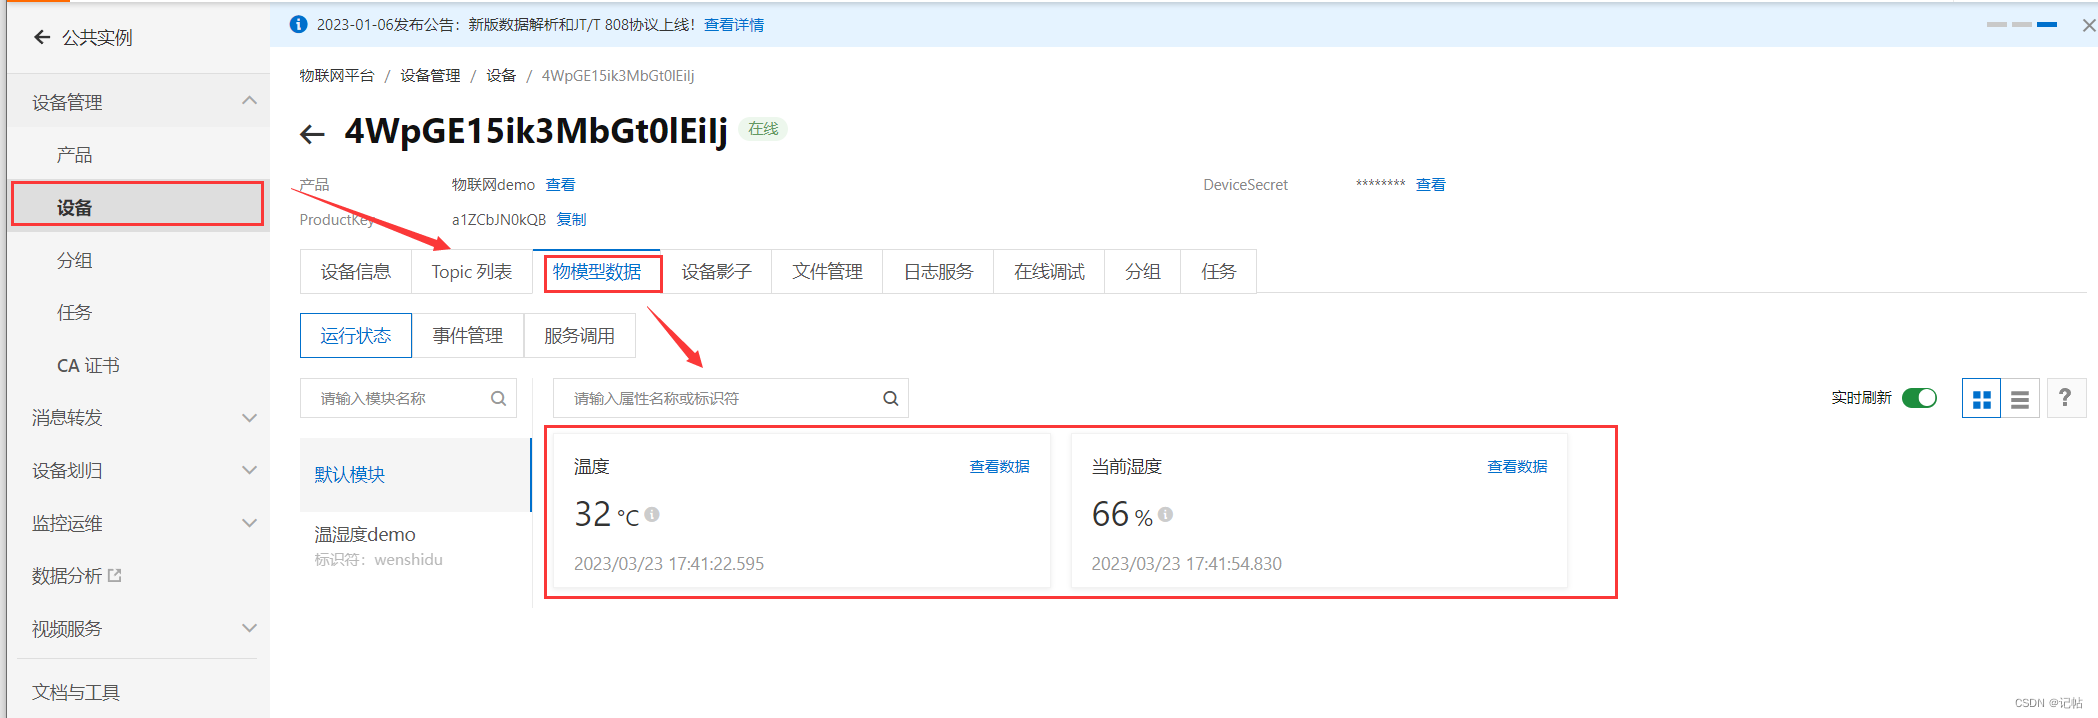This screenshot has height=718, width=2098.
Task: Click the back arrow beside 公共实例
Action: coord(42,37)
